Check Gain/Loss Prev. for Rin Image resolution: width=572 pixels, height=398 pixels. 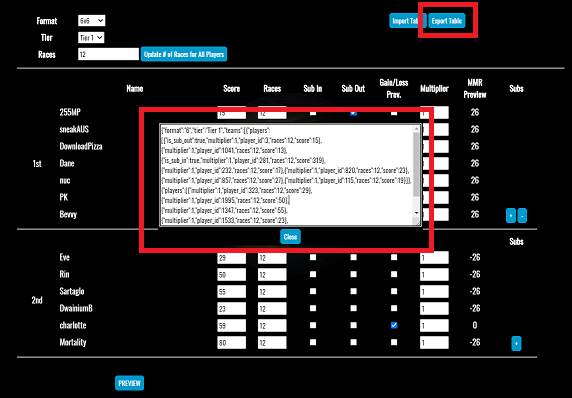394,274
